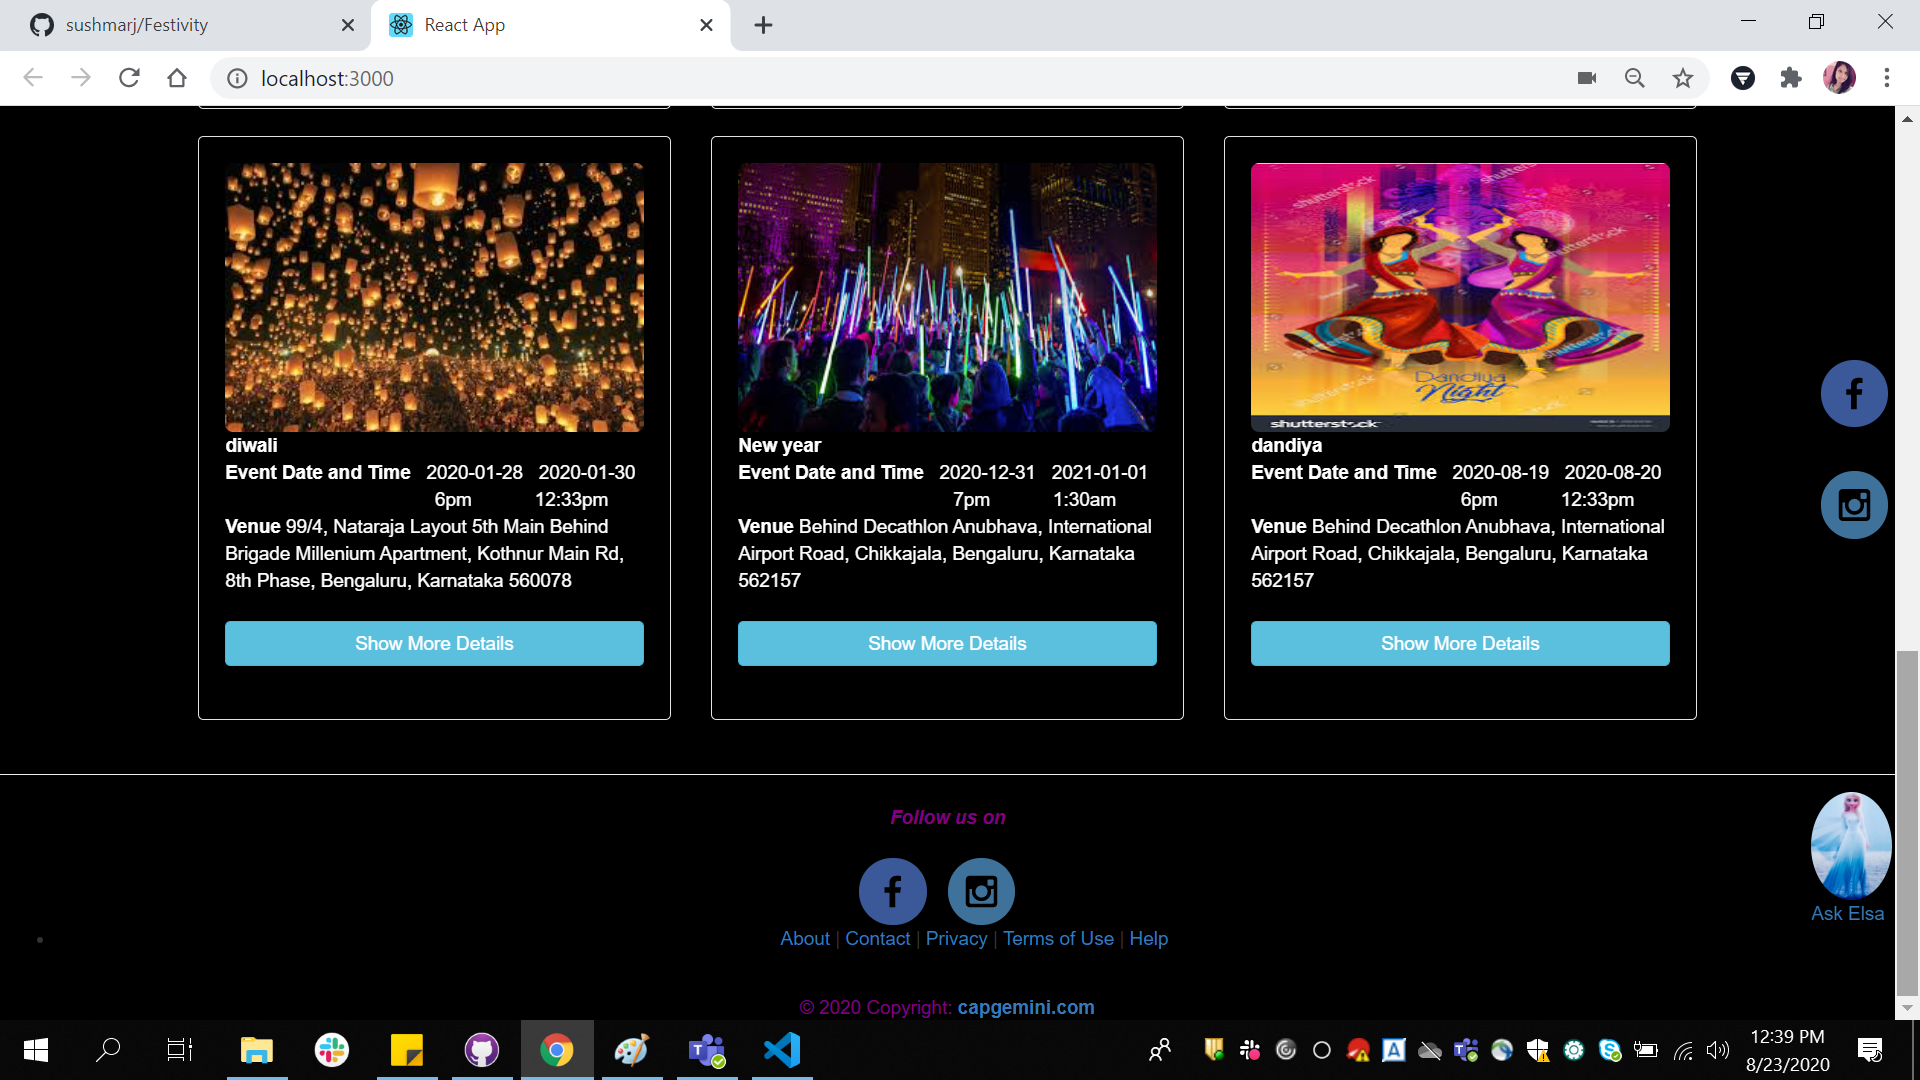The image size is (1920, 1080).
Task: Open the Facebook floating sidebar icon
Action: (x=1854, y=393)
